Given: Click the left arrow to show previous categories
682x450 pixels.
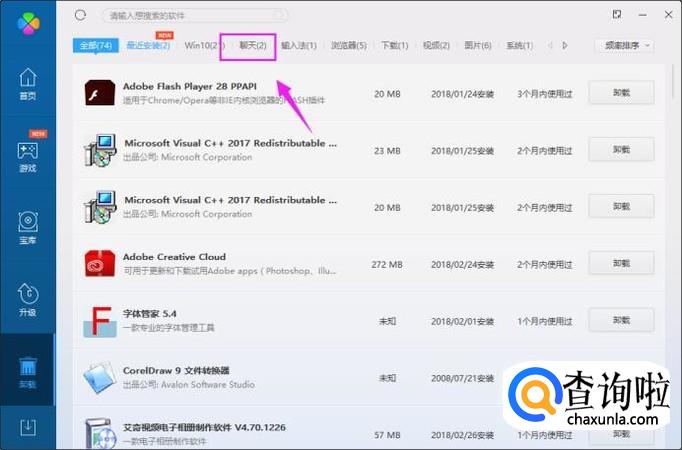Looking at the screenshot, I should [x=550, y=45].
